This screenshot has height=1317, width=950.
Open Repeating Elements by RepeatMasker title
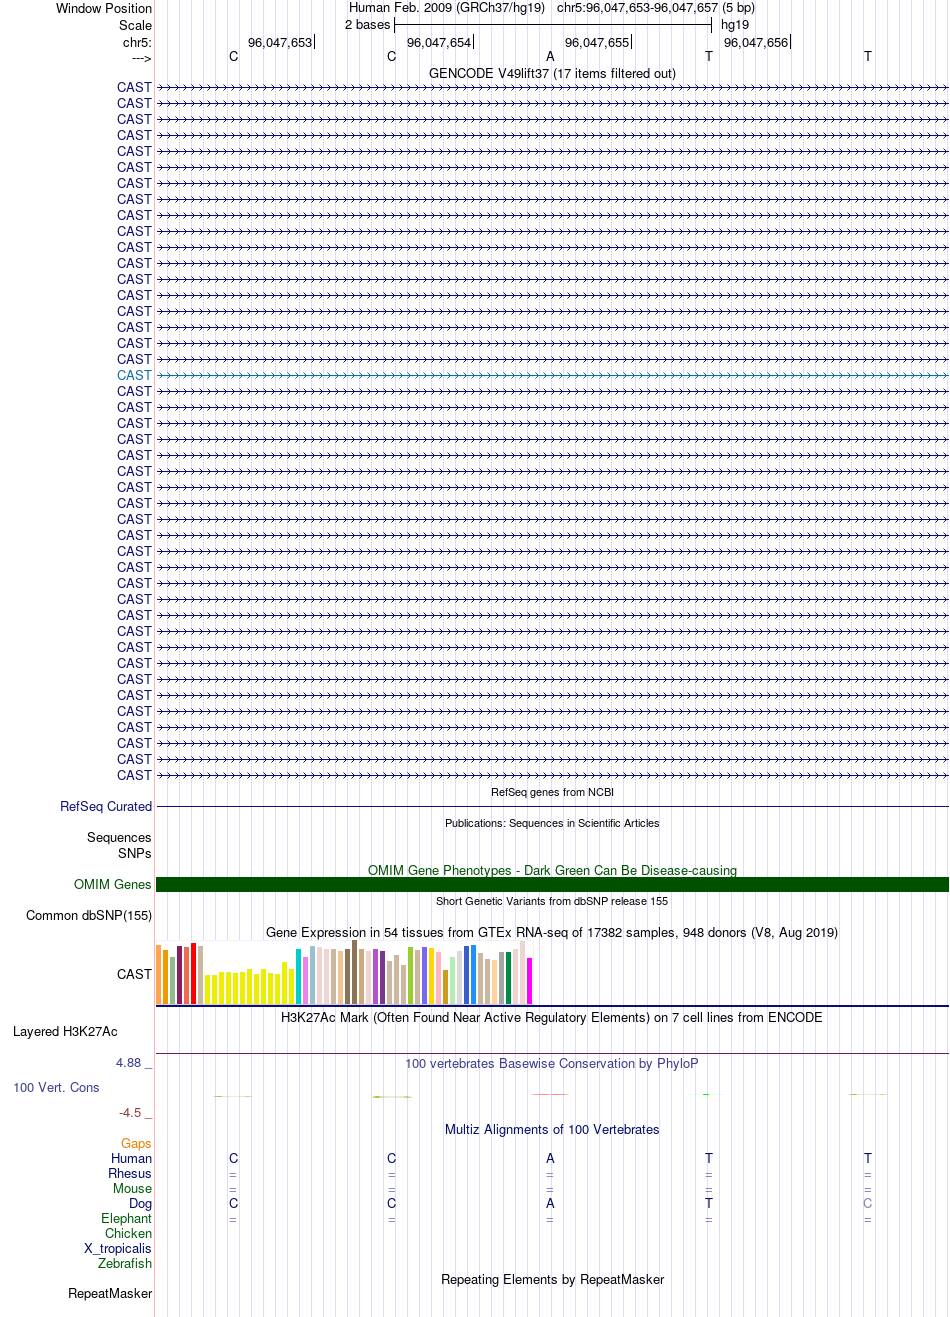pyautogui.click(x=552, y=1279)
